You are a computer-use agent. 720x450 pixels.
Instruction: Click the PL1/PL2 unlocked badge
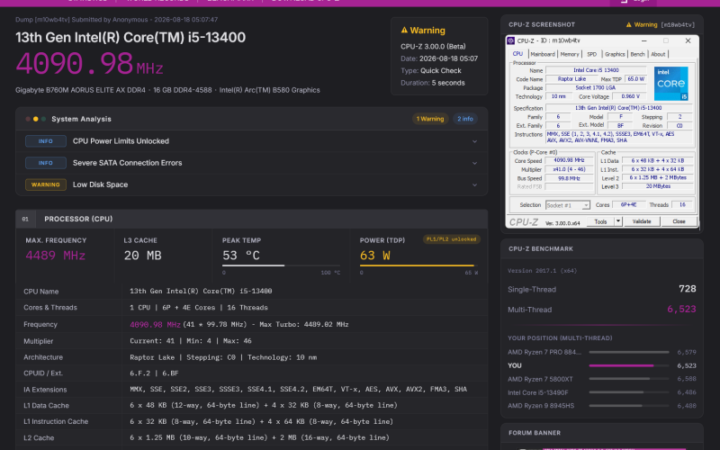[x=451, y=239]
